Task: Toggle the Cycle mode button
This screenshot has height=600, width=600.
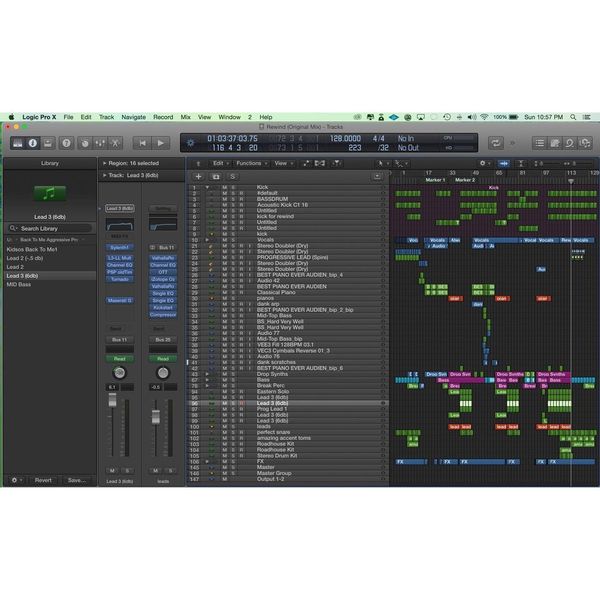Action: coord(496,143)
